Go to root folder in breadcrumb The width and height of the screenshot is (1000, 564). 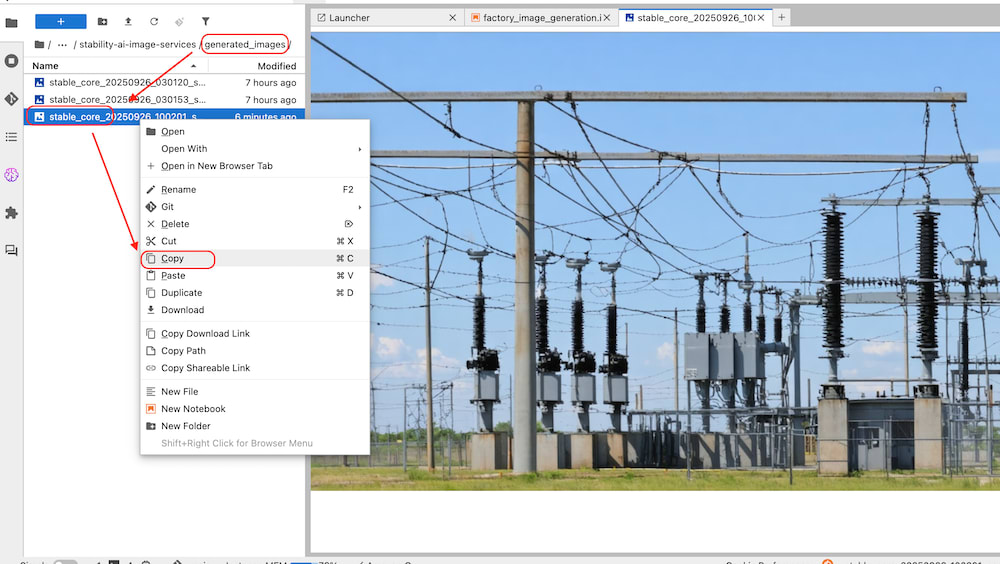[40, 44]
